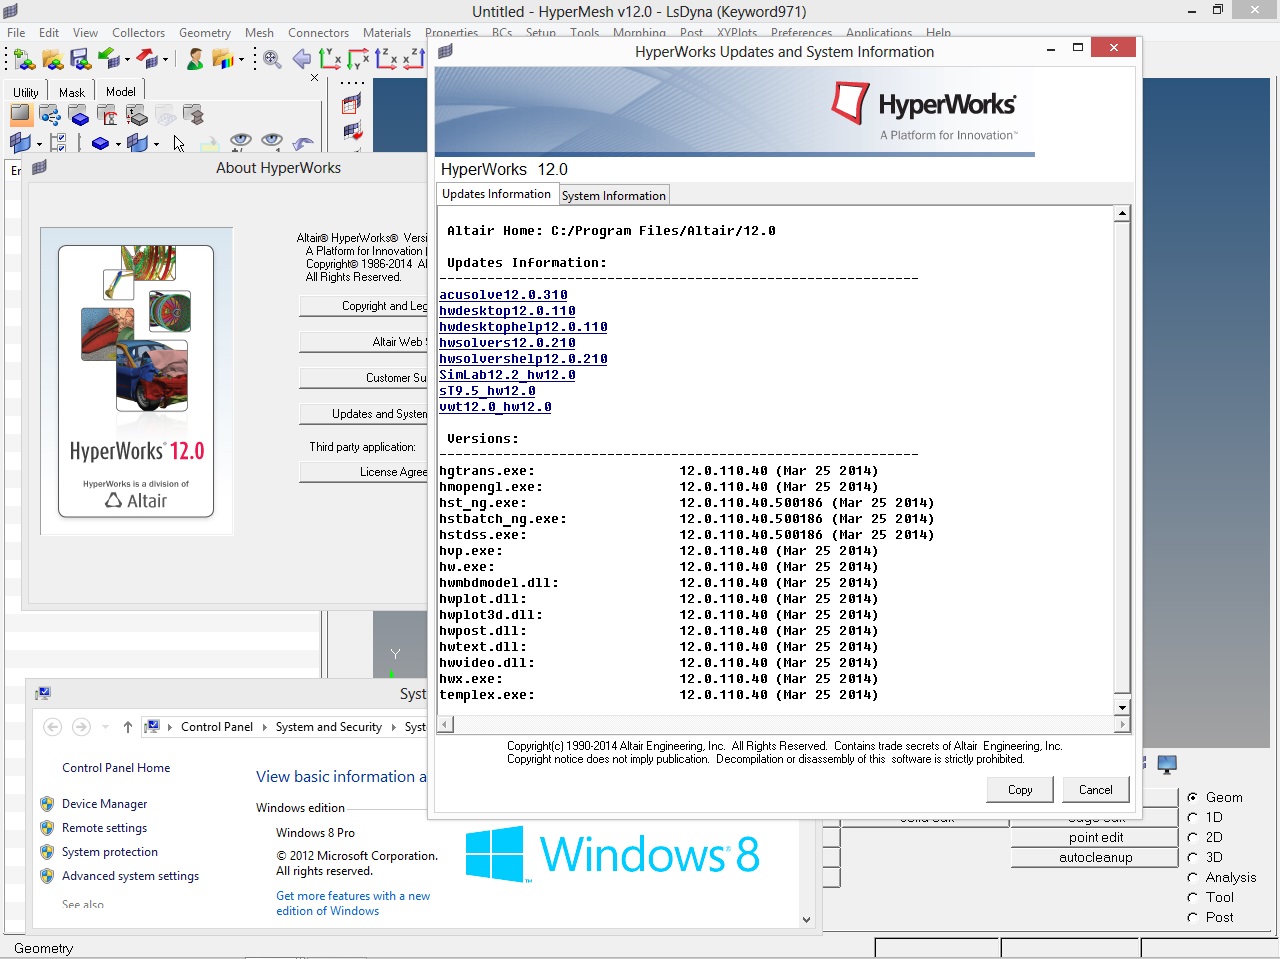Click the highlighted Model View folder icon

21,115
